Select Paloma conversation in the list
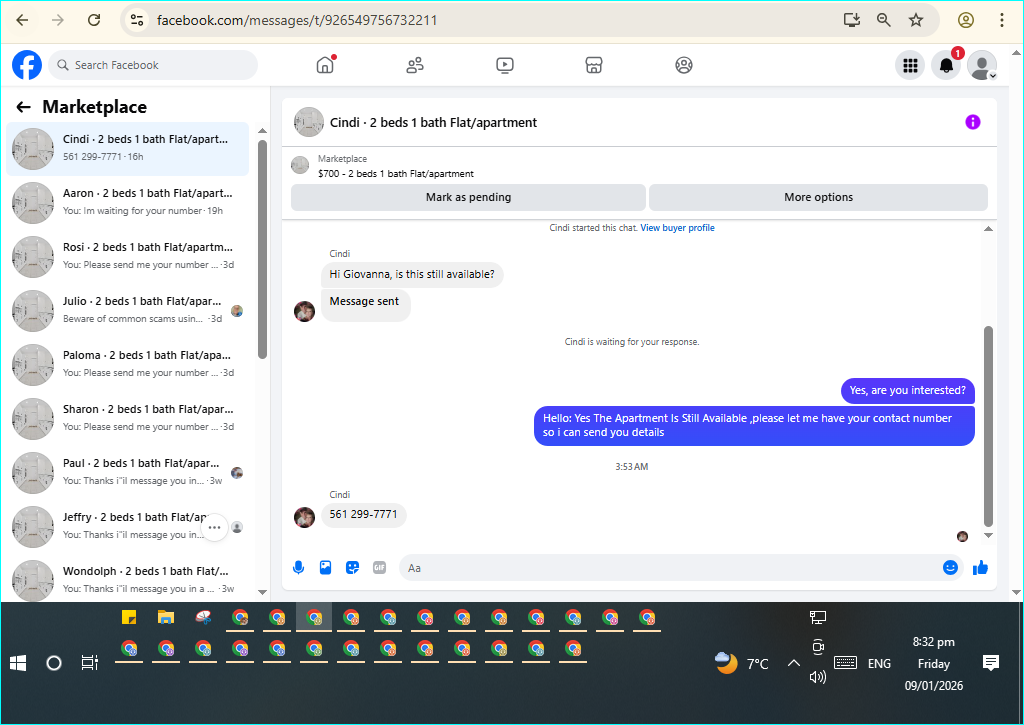The image size is (1024, 725). [128, 364]
